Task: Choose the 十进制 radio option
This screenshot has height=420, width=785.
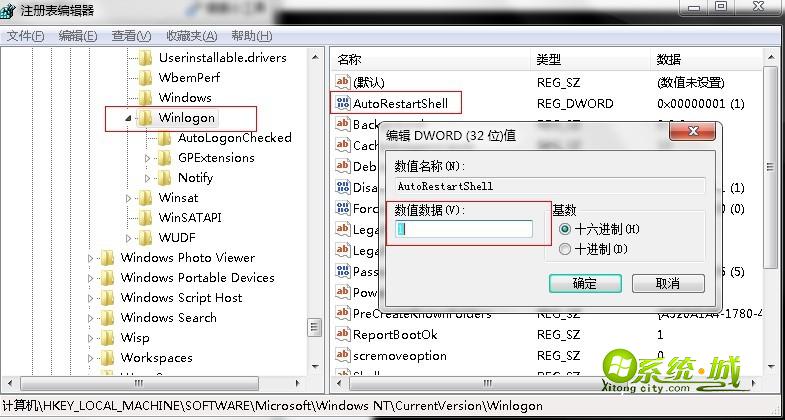Action: 566,249
